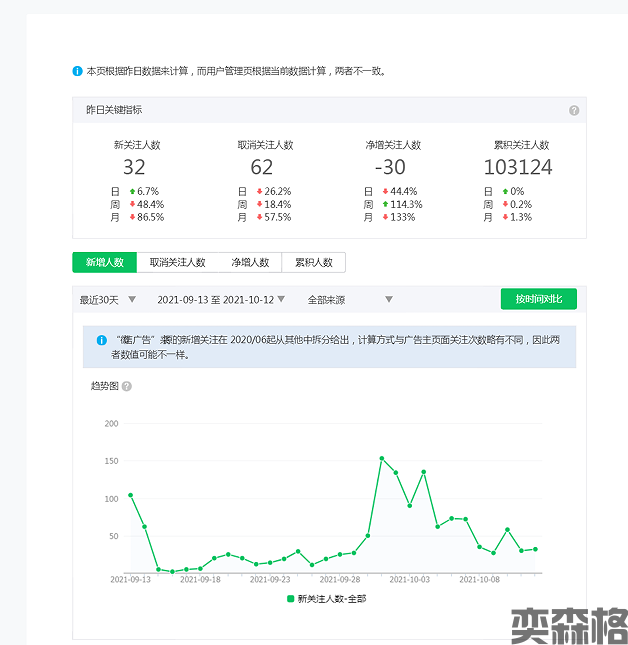Click info icon before 本页根据昨日数据 notice
Image resolution: width=628 pixels, height=645 pixels.
pos(77,71)
